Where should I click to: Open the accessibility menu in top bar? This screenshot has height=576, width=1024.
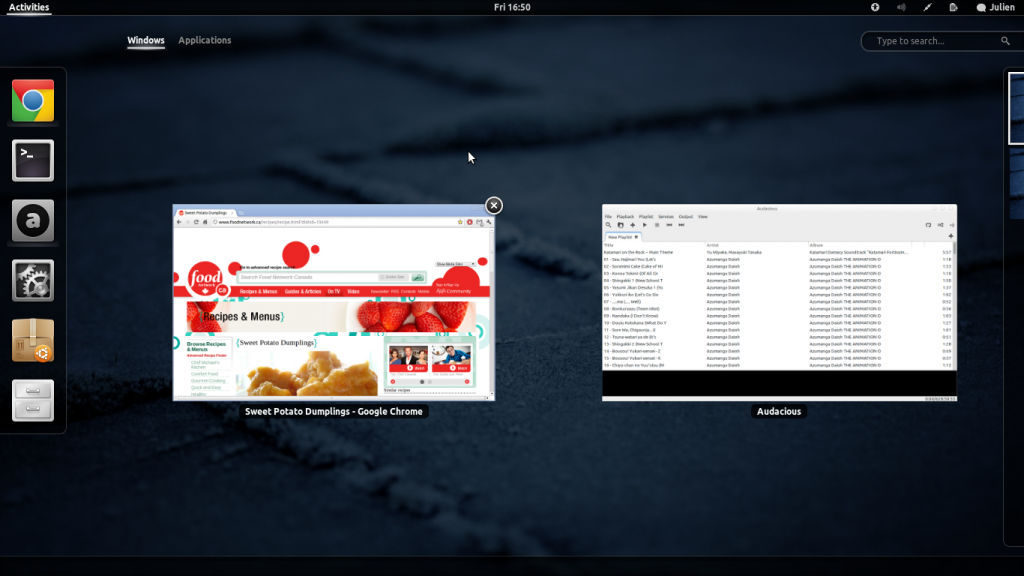[x=875, y=7]
